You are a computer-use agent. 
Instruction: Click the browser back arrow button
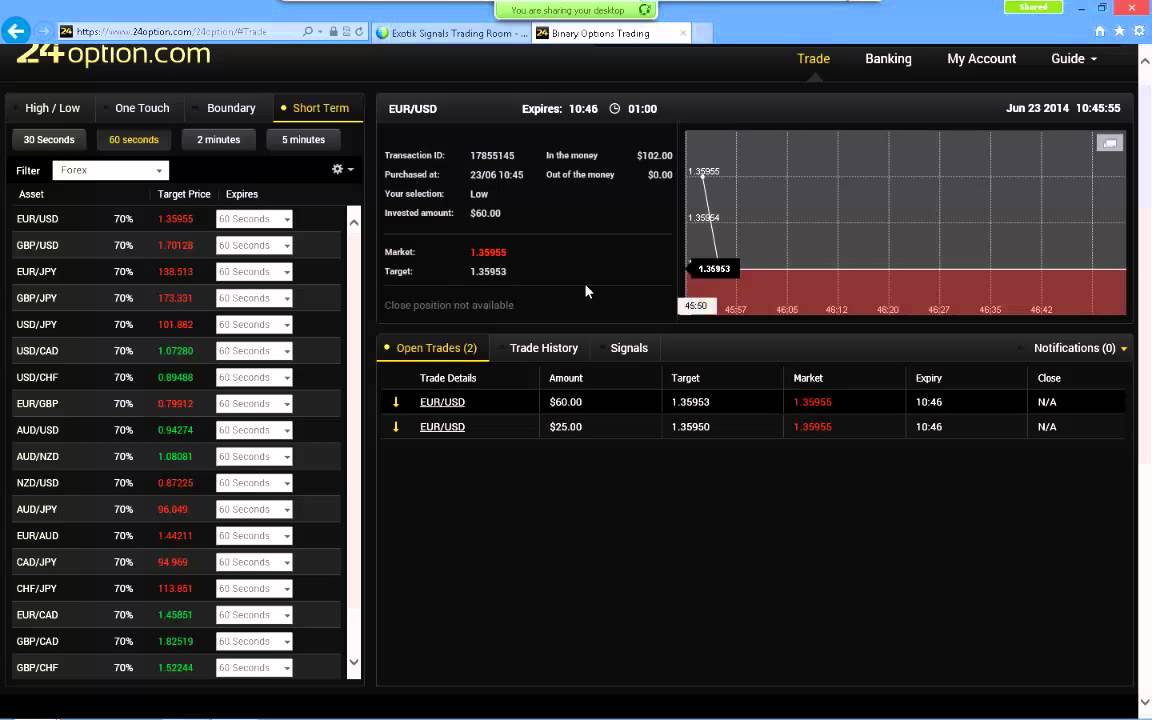pyautogui.click(x=15, y=31)
